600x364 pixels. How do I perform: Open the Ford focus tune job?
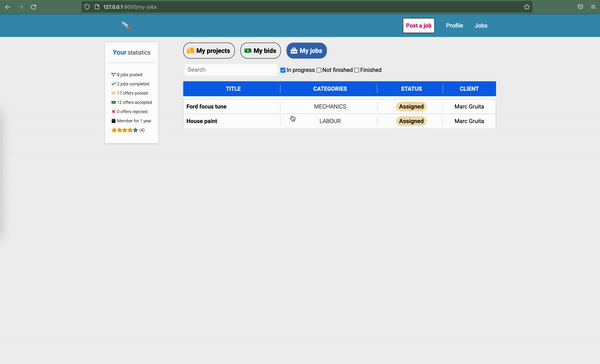pos(206,106)
